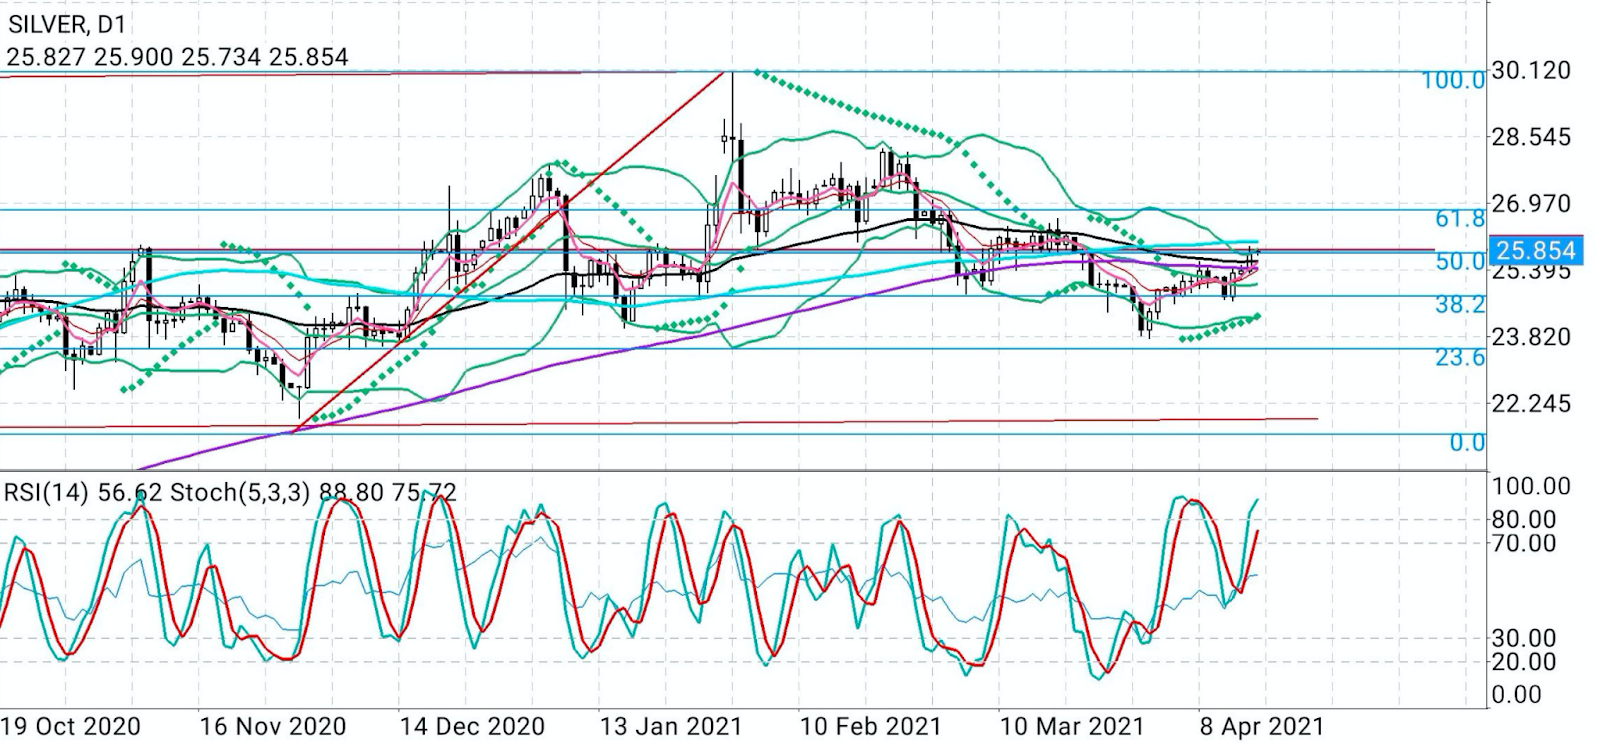Click the 14 Dec 2020 date label

click(x=471, y=726)
